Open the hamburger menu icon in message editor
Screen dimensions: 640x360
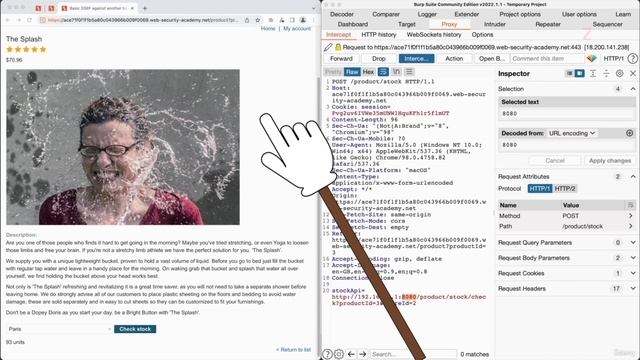click(409, 72)
